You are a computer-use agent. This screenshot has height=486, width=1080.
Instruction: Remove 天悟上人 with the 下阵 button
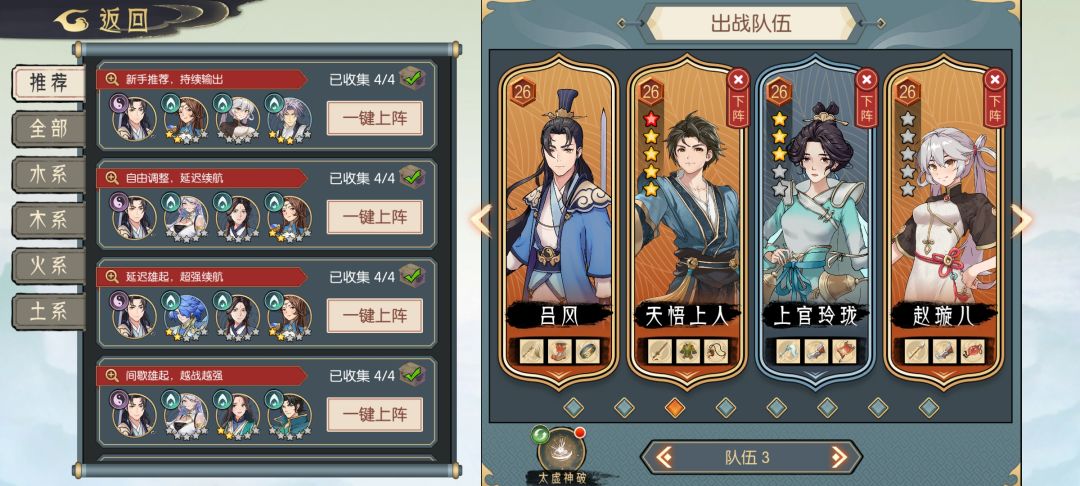pyautogui.click(x=738, y=98)
